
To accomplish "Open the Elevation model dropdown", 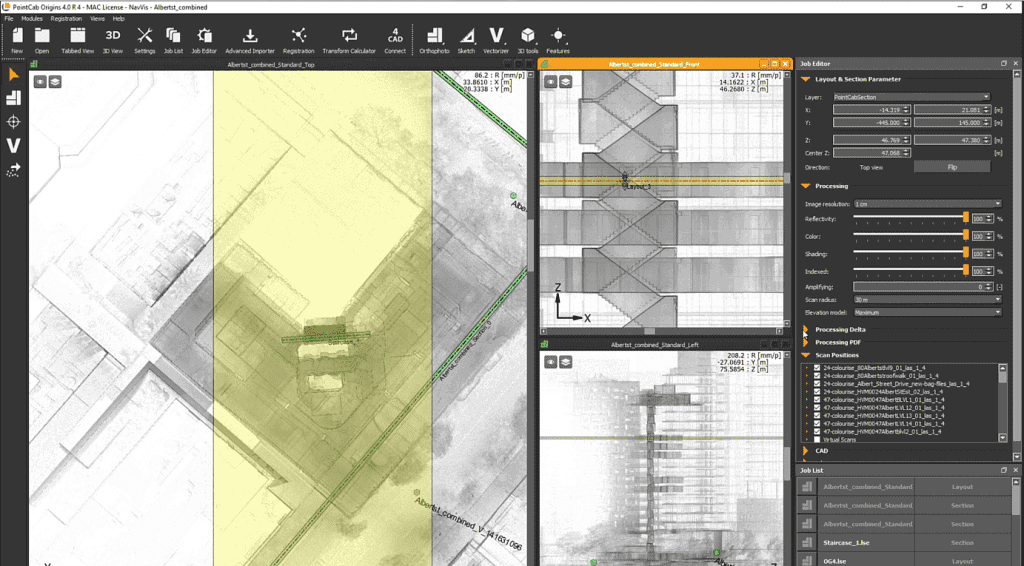I will coord(926,312).
